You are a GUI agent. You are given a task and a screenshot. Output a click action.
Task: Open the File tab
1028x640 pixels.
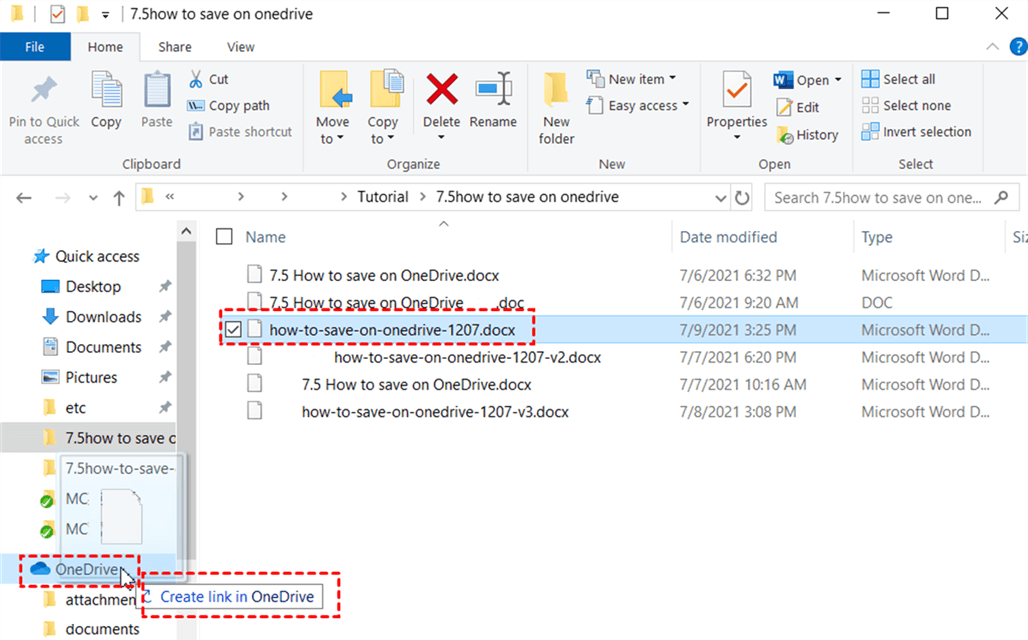pos(35,47)
